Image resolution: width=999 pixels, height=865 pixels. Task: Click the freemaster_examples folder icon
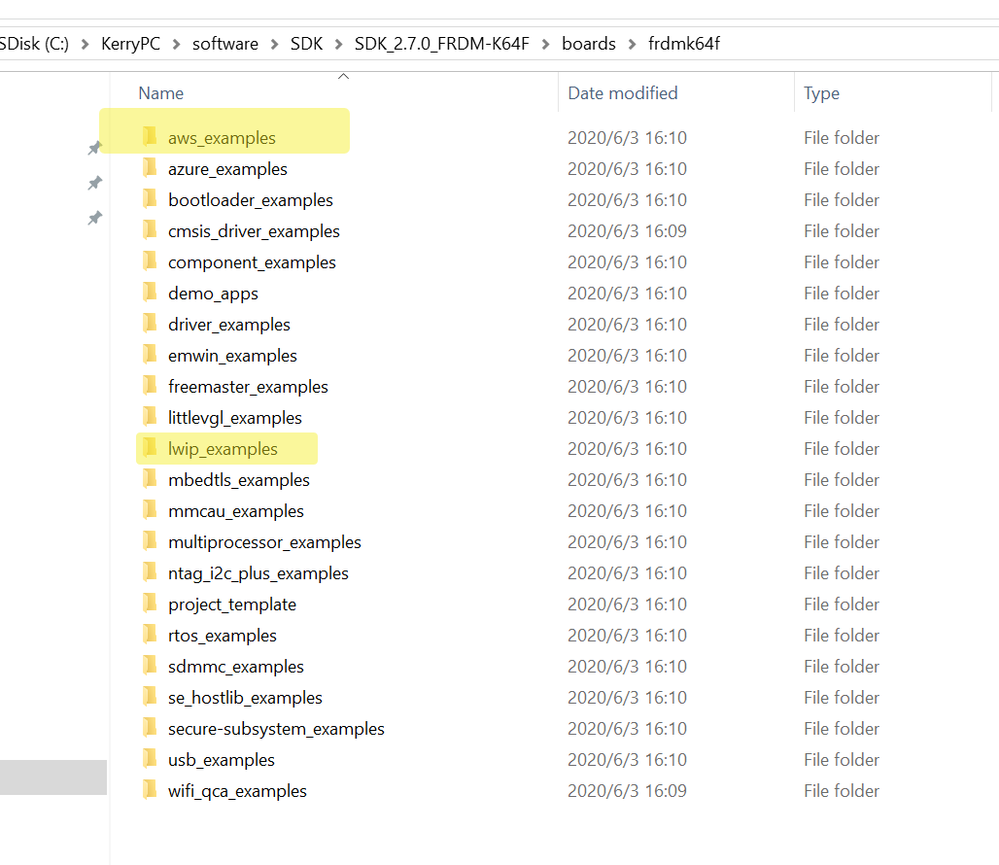(150, 385)
